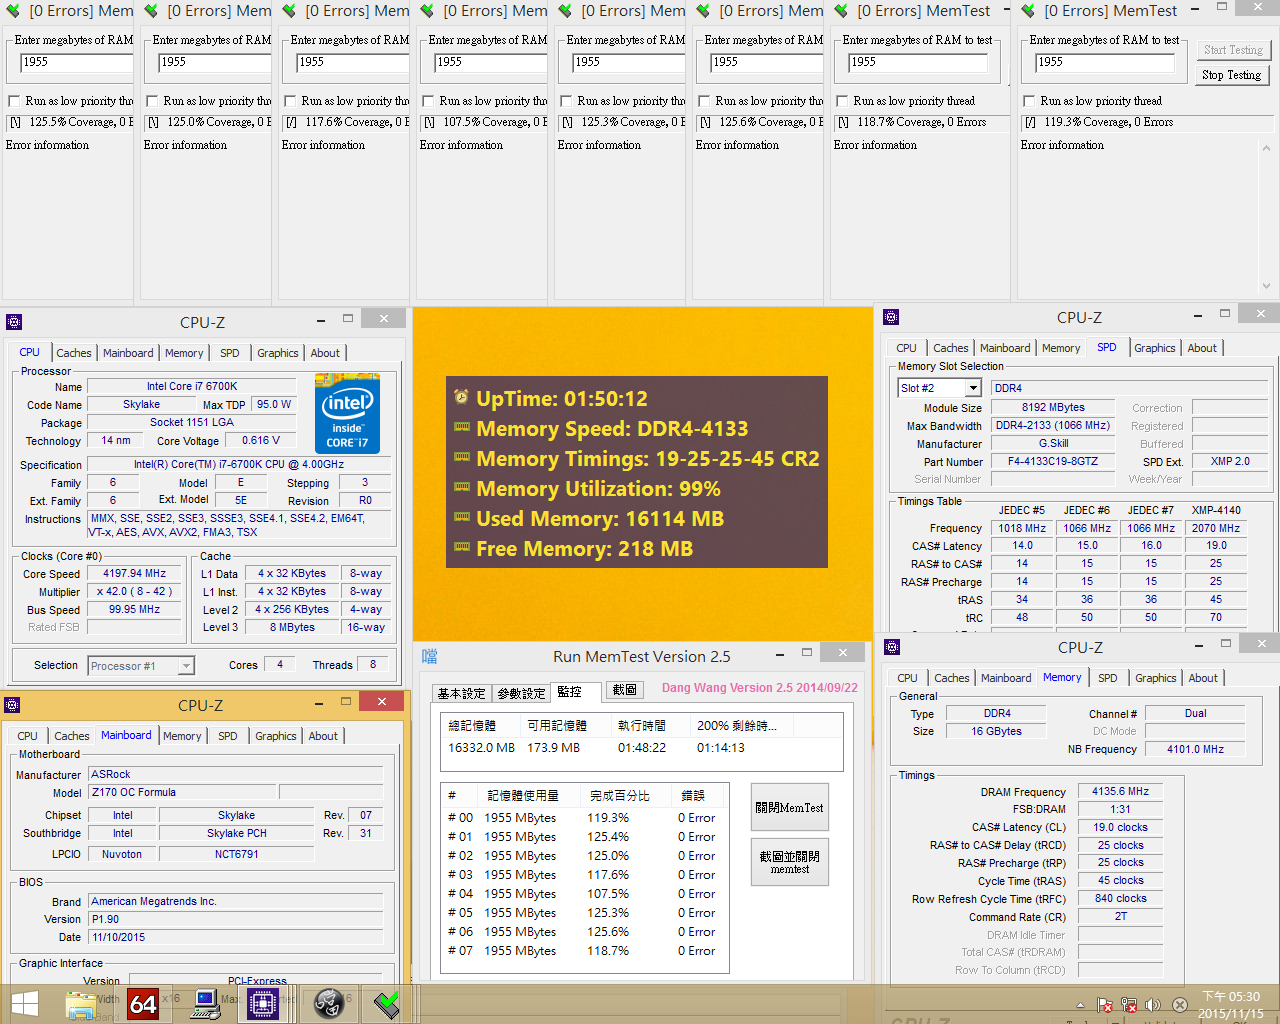The height and width of the screenshot is (1024, 1280).
Task: Switch to the Caches tab in CPU-Z
Action: tap(73, 353)
